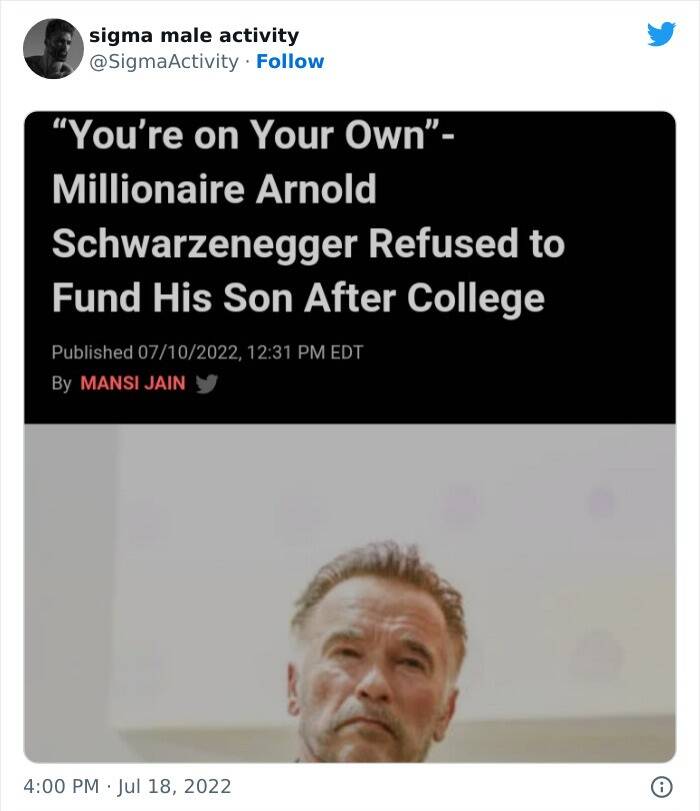The height and width of the screenshot is (811, 700).
Task: Click the blue Twitter bird logo
Action: pyautogui.click(x=661, y=34)
